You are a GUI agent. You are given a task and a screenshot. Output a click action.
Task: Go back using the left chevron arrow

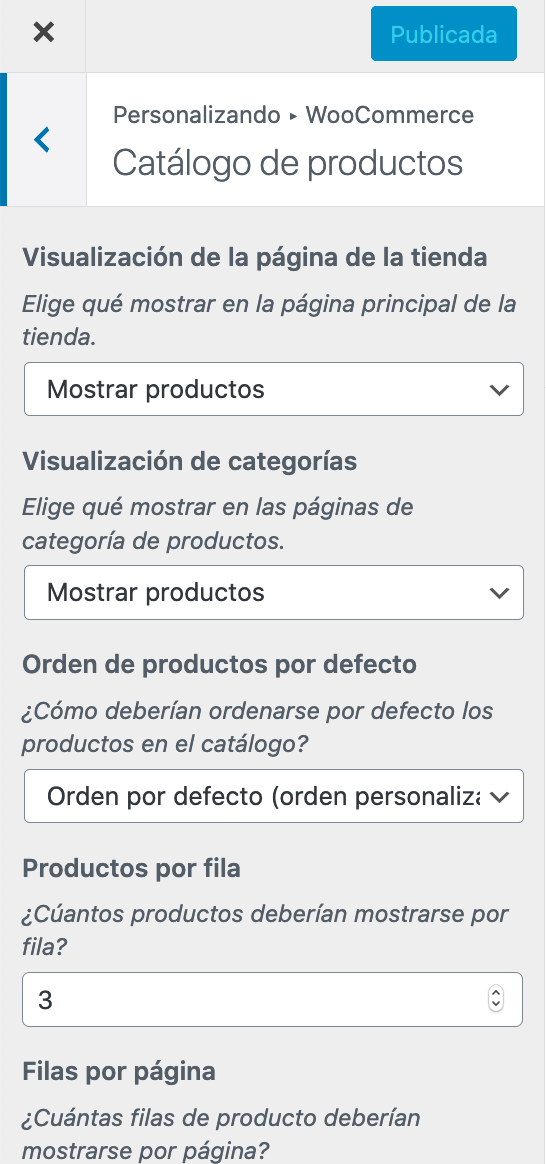44,140
